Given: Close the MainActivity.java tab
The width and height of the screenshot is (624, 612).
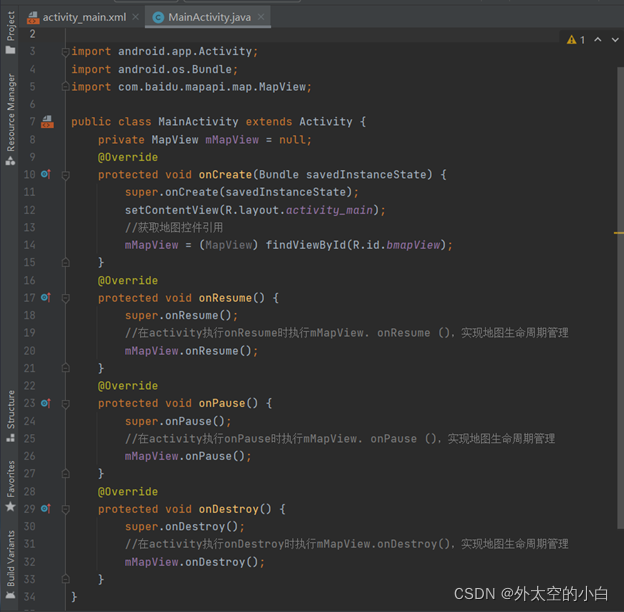Looking at the screenshot, I should (261, 17).
